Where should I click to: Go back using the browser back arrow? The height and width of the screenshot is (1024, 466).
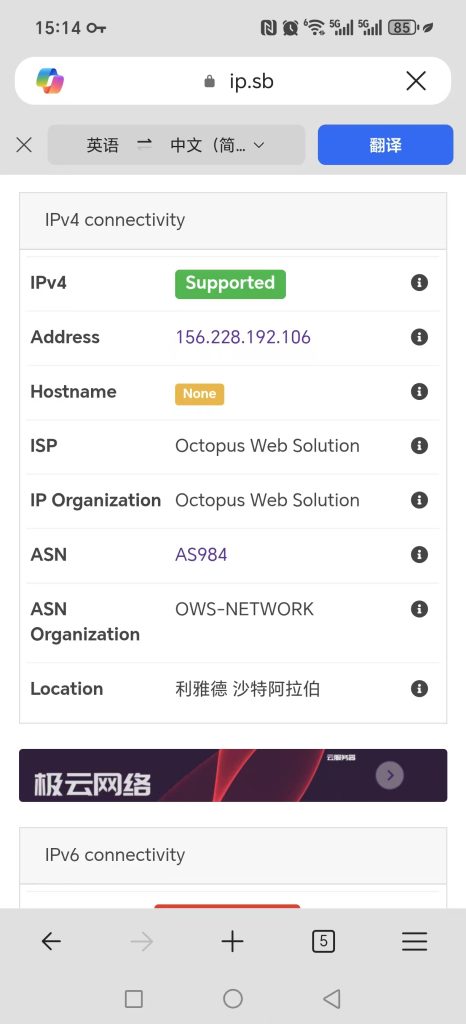click(x=51, y=941)
